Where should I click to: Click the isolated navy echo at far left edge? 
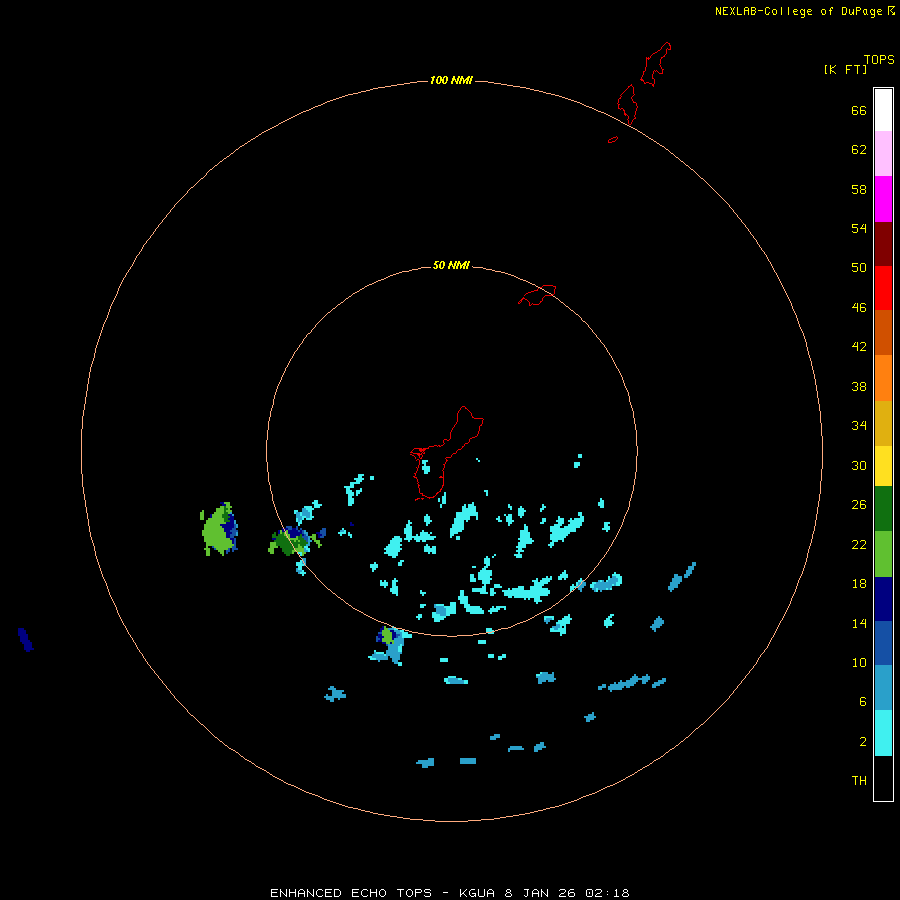point(25,639)
